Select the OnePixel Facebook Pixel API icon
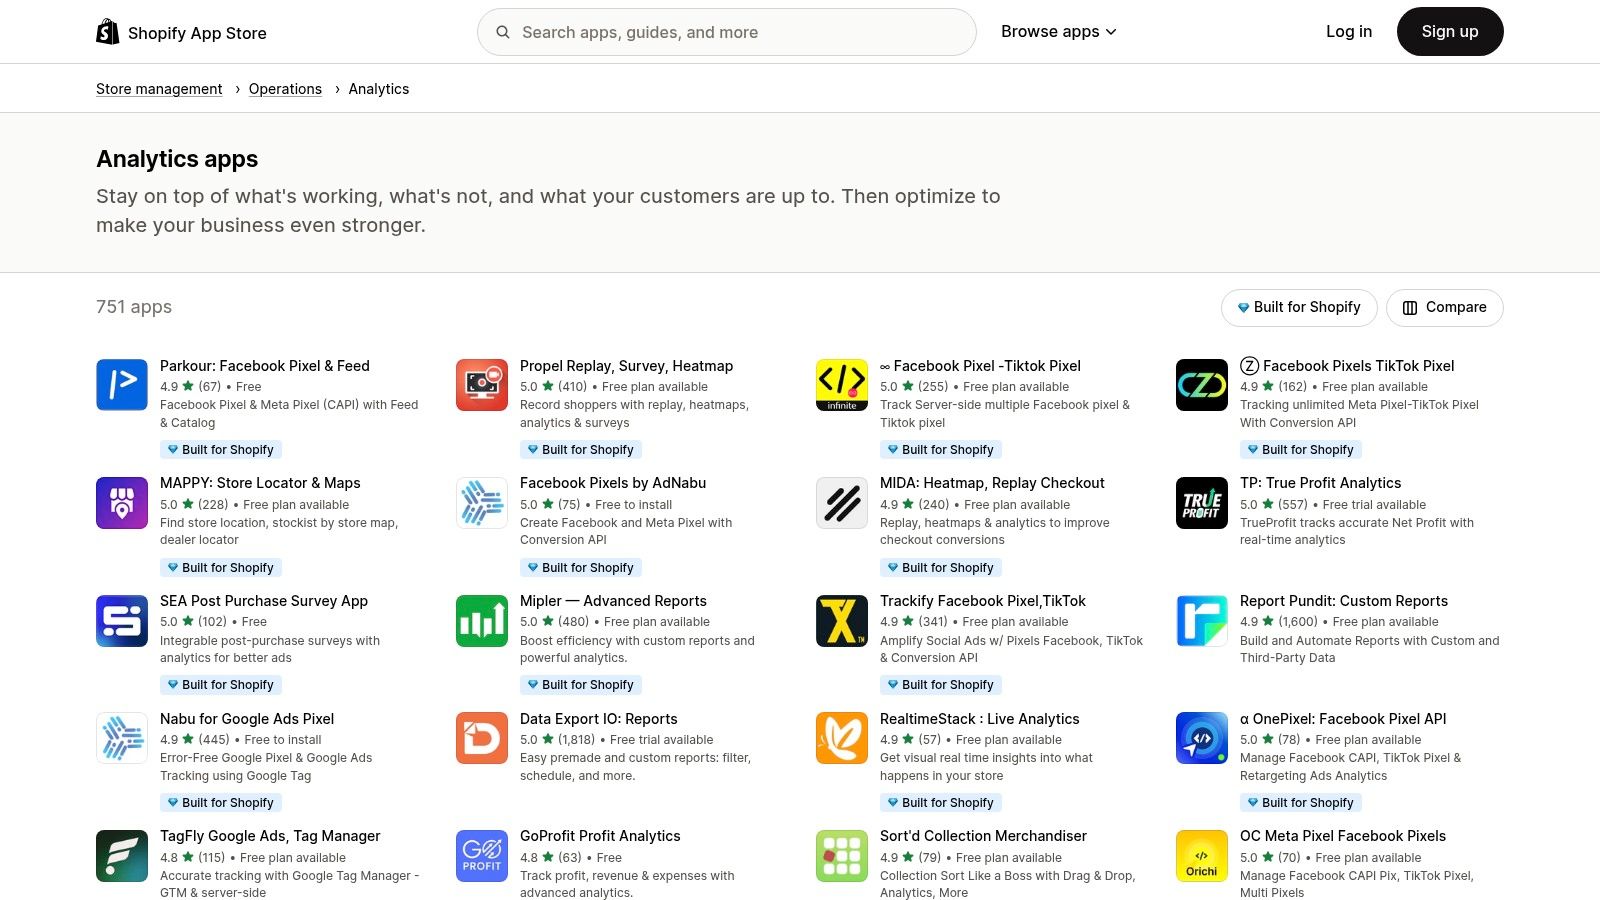 (1202, 738)
